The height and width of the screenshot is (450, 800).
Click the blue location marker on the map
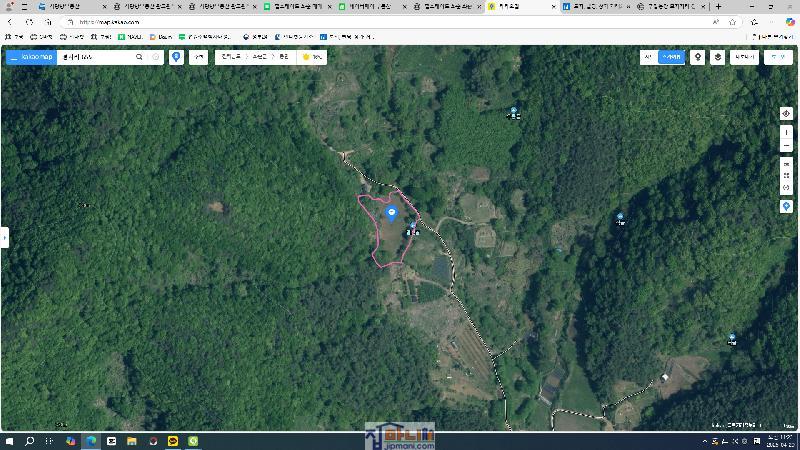tap(391, 213)
